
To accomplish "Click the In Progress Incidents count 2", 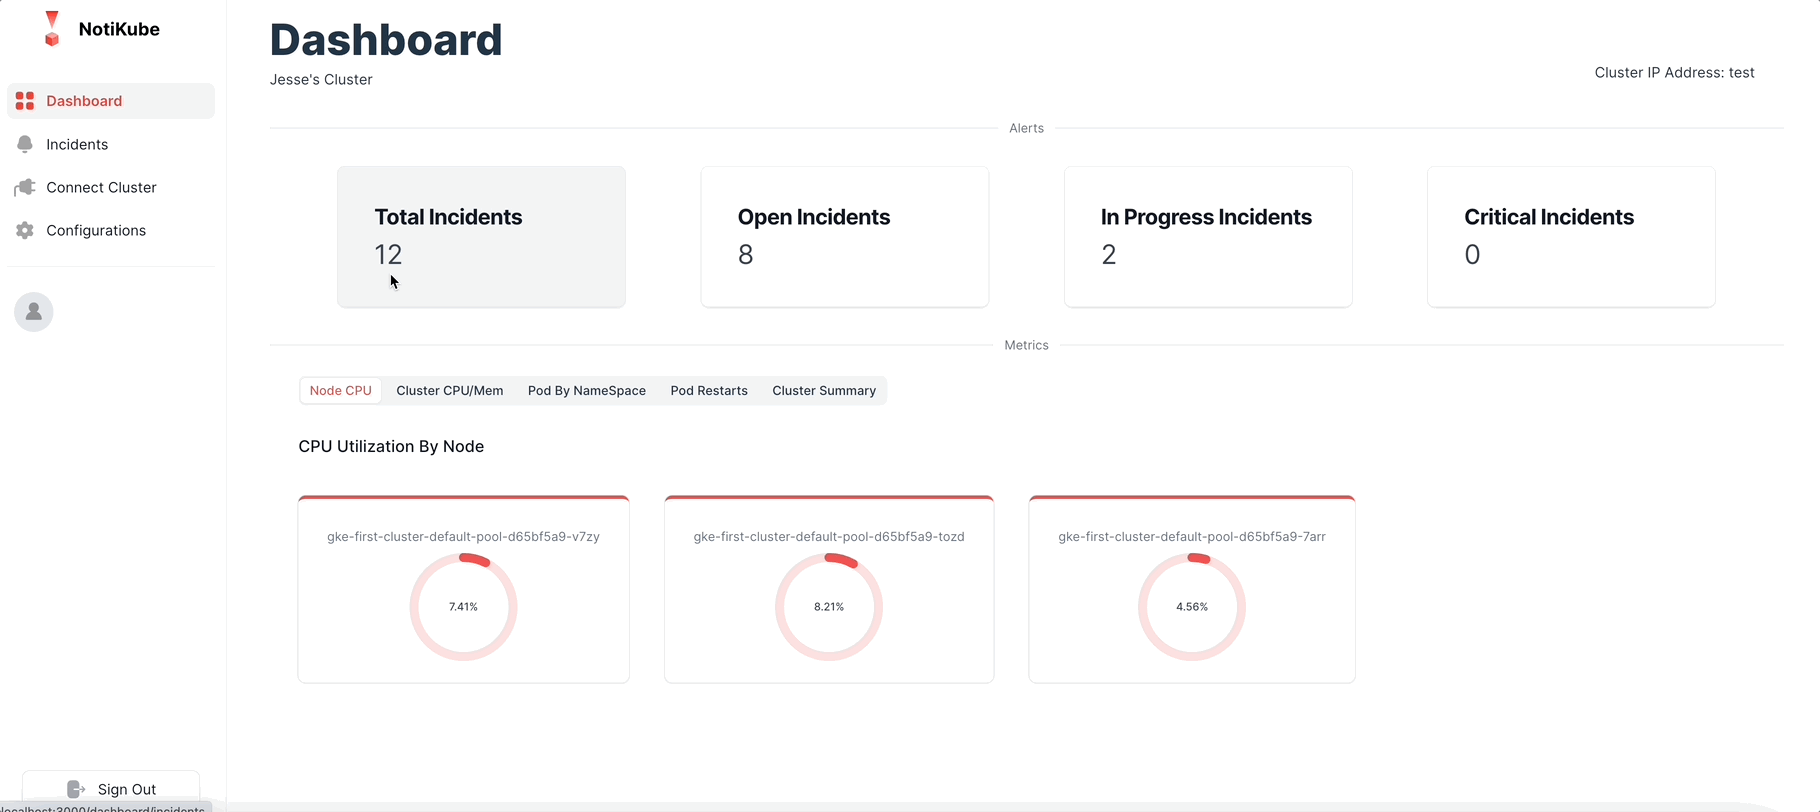I will [1109, 255].
